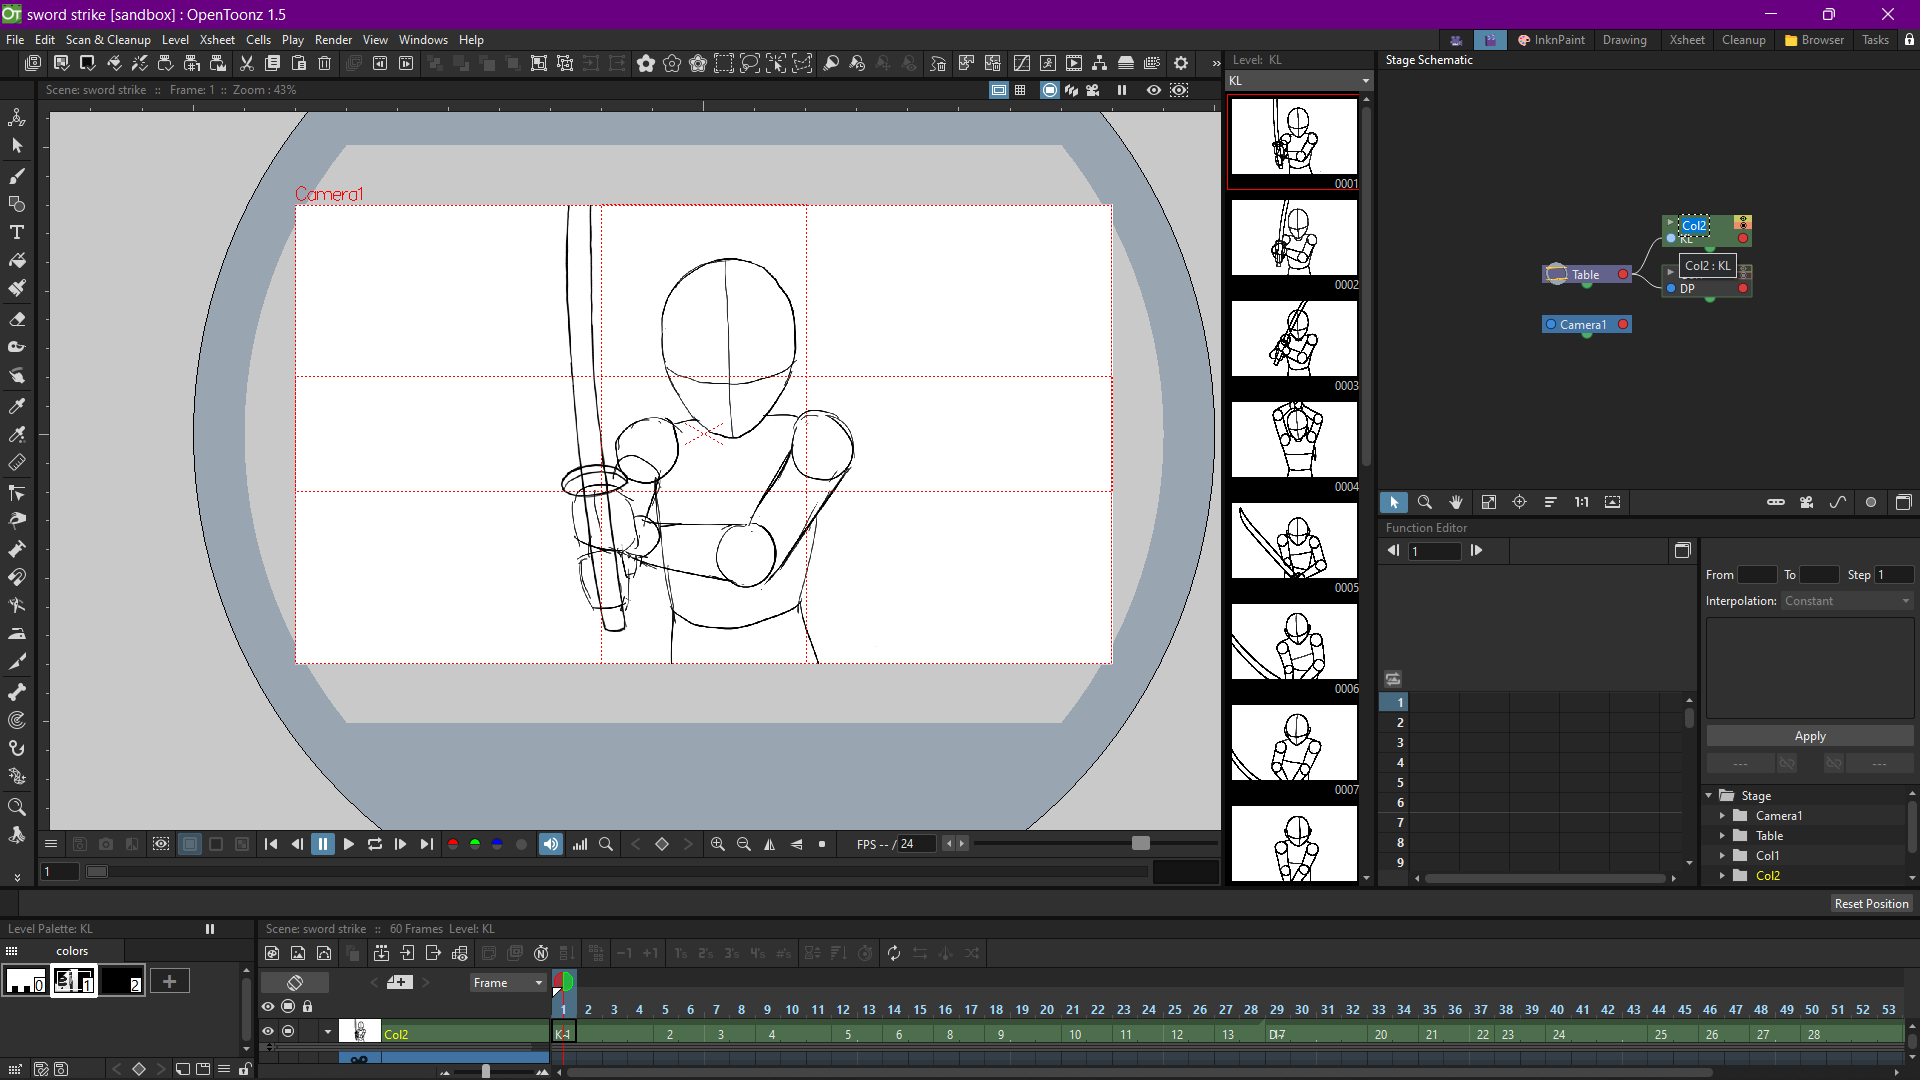
Task: Click the Apply button in Function Editor
Action: tap(1809, 735)
